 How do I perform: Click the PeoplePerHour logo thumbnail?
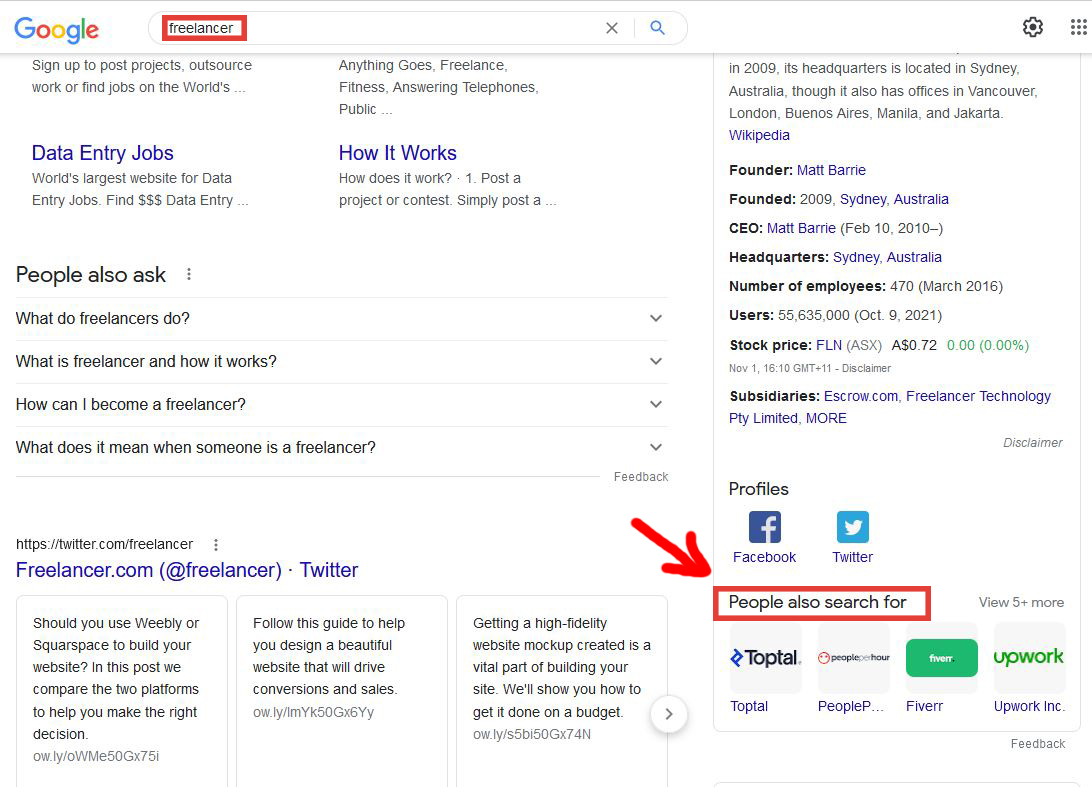[x=853, y=657]
